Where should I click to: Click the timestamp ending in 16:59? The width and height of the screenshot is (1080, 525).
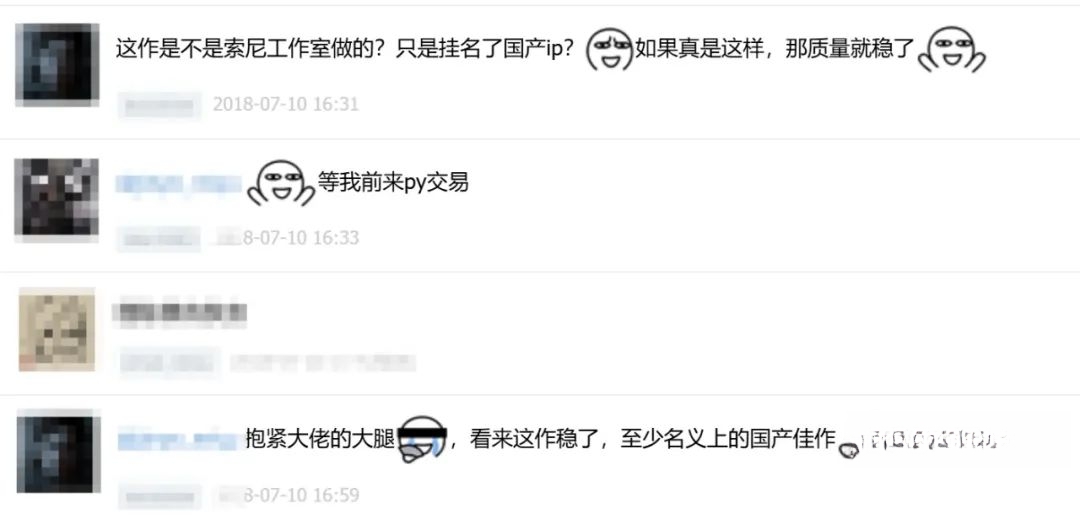click(288, 495)
